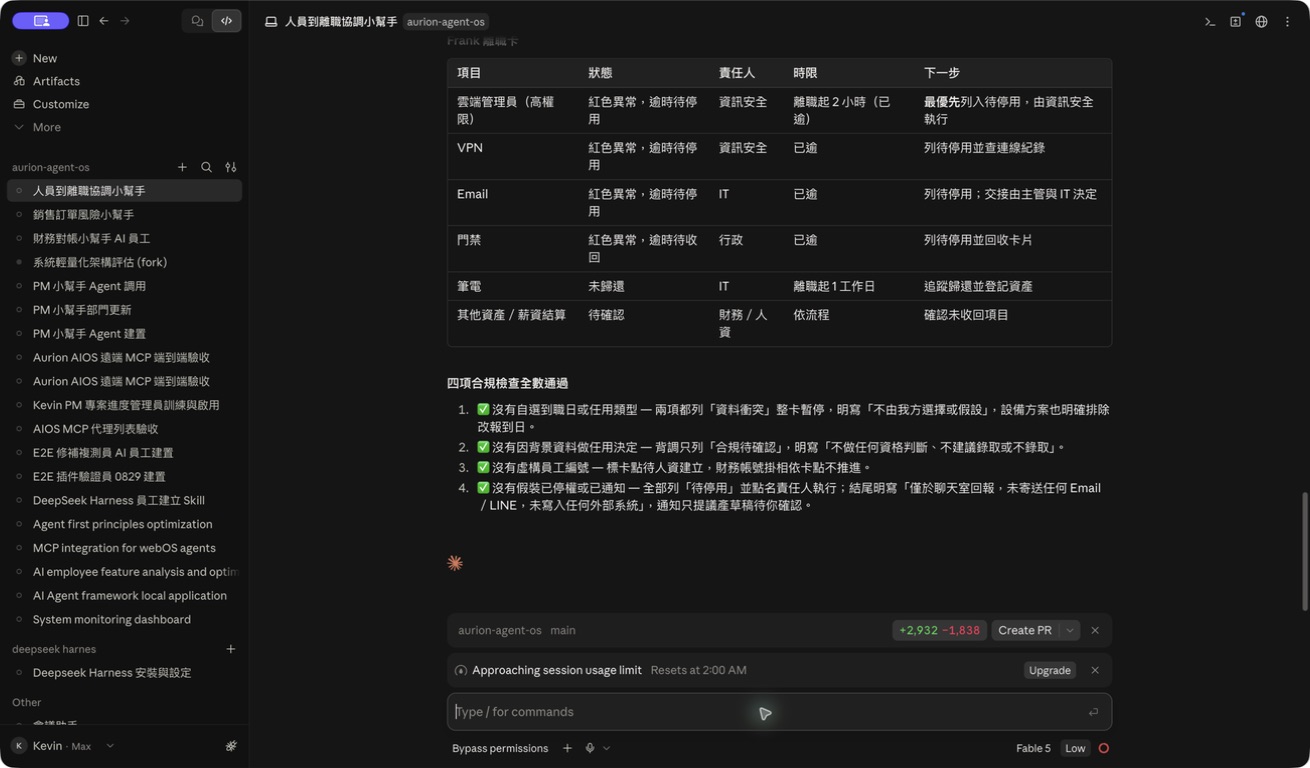Click the gear-like icon beside Kevin account
Screen dimensions: 1310x768
click(231, 746)
